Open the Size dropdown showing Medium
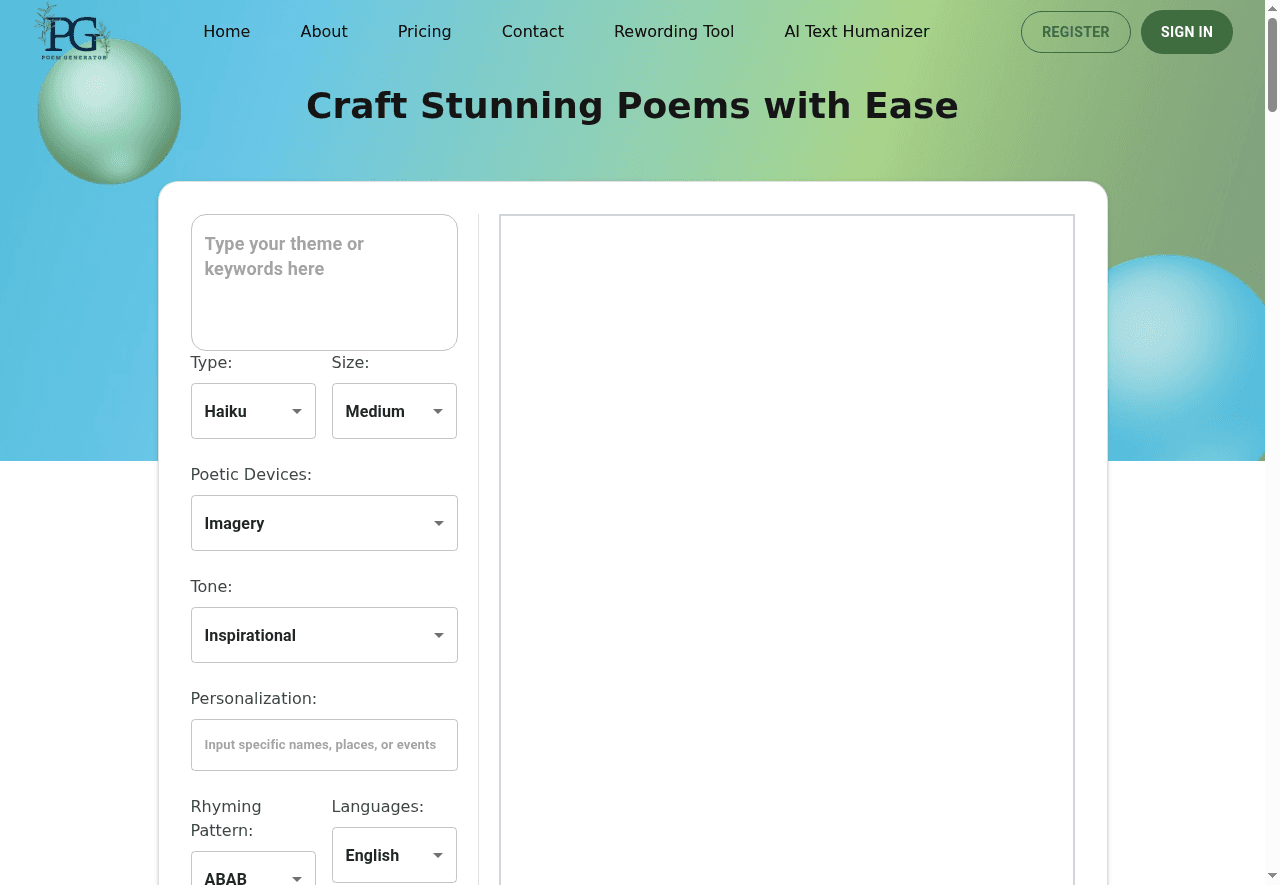The image size is (1280, 885). click(394, 411)
